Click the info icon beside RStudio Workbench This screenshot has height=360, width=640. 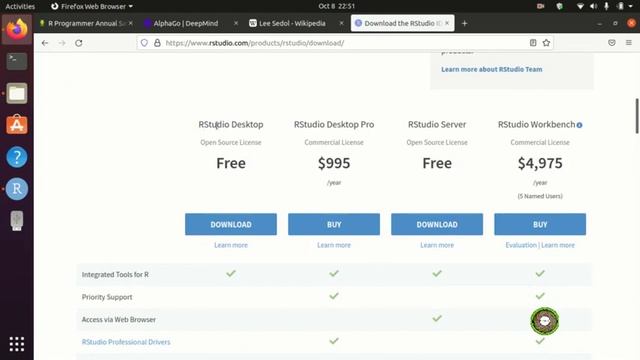579,125
